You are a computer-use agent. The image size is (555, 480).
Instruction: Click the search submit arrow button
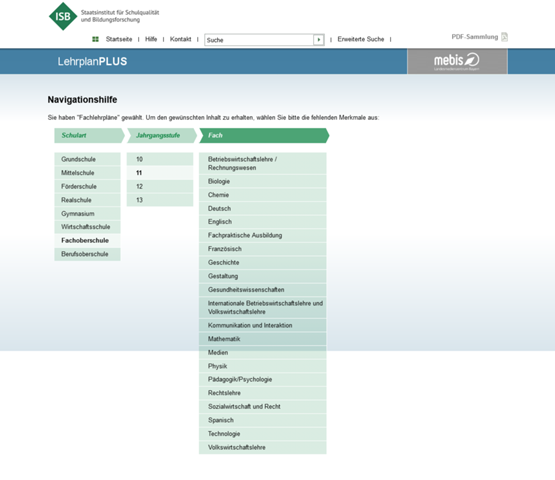pyautogui.click(x=319, y=40)
